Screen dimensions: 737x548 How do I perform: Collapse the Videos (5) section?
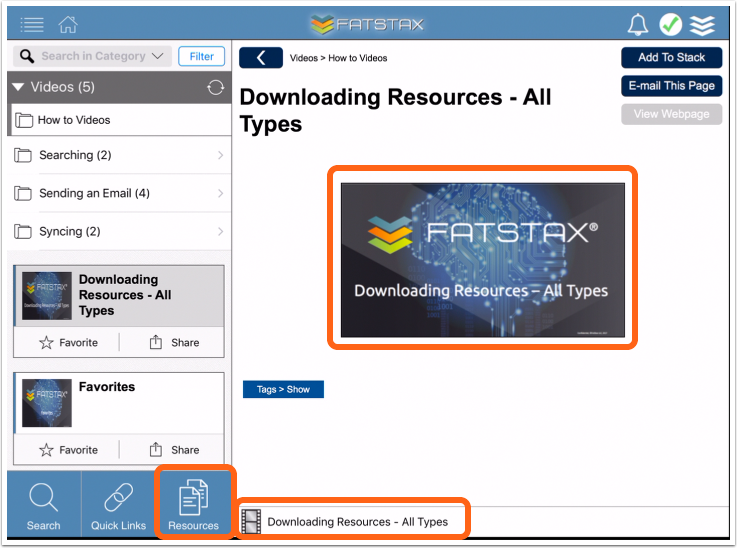point(18,87)
